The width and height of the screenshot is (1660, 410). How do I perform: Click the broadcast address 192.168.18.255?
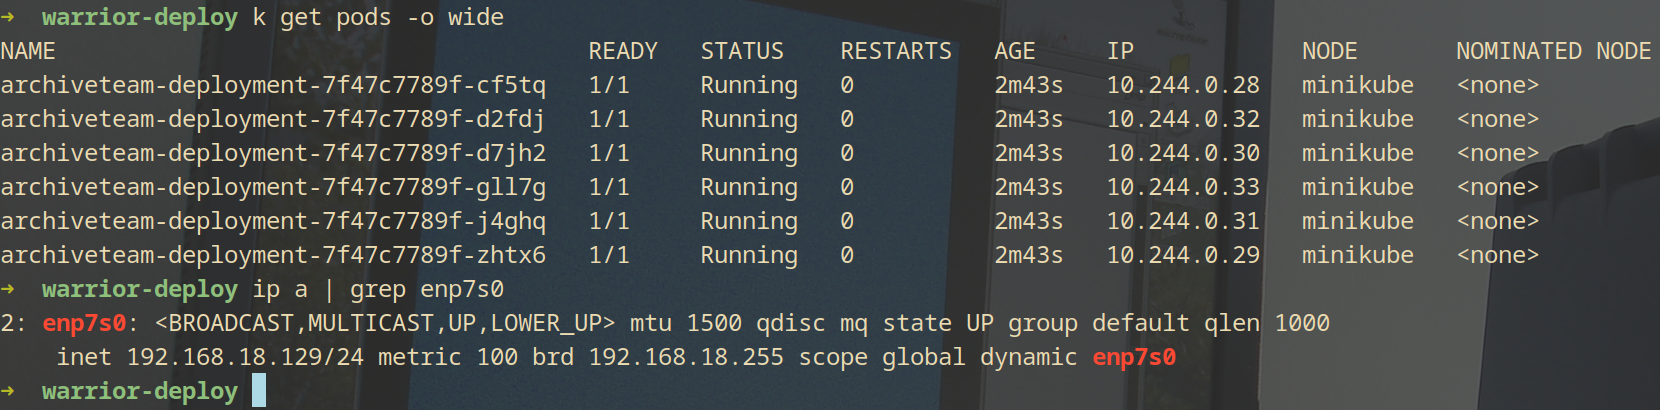tap(686, 357)
